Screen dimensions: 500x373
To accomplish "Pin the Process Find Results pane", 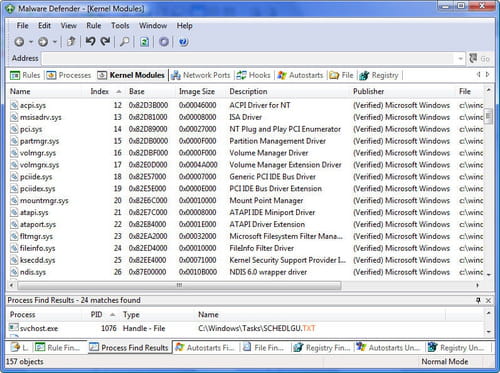I will click(478, 300).
